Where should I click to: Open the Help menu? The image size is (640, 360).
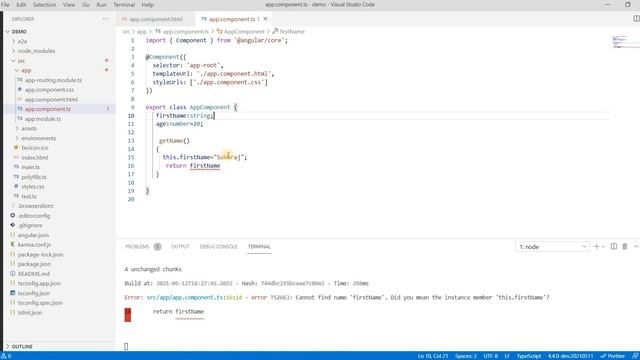[x=147, y=4]
